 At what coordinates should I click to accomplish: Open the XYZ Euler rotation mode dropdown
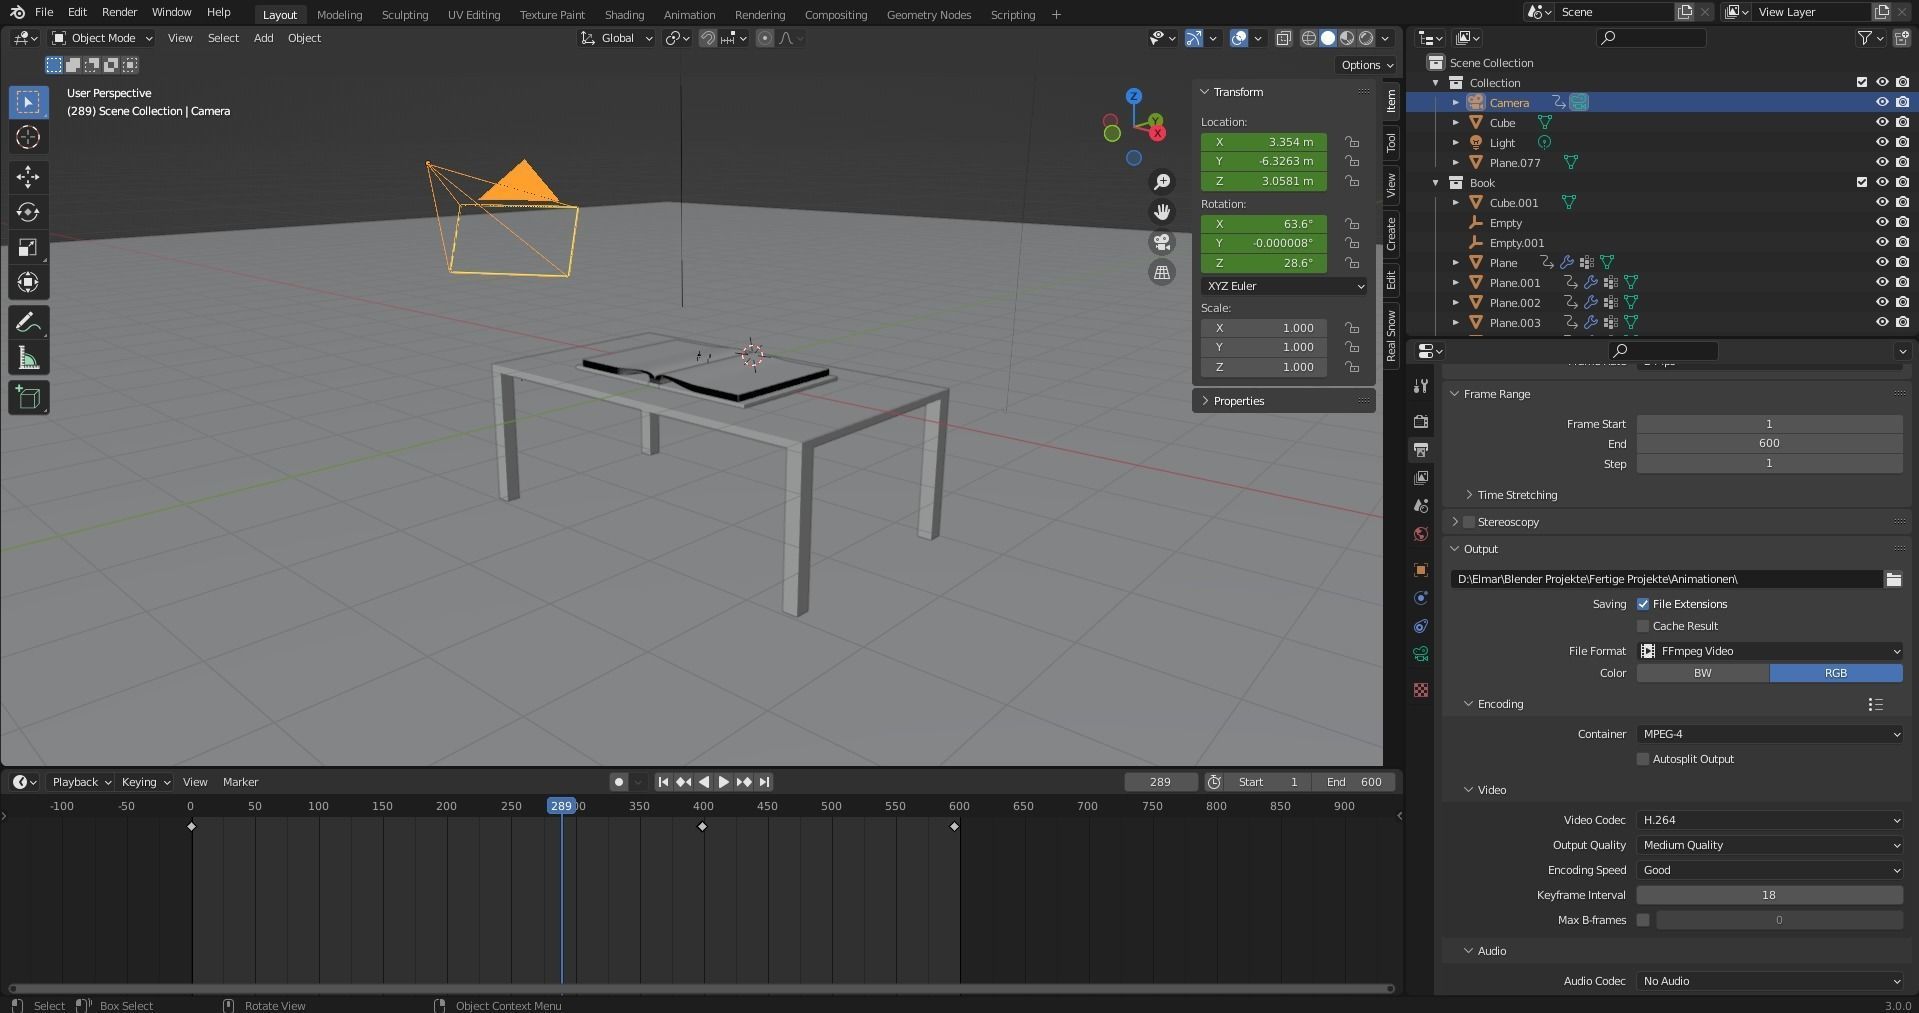pyautogui.click(x=1284, y=286)
